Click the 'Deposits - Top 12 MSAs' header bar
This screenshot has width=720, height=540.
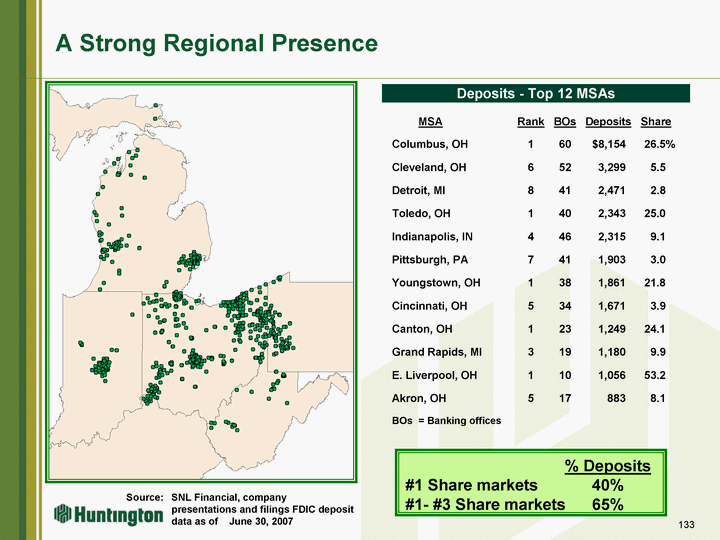[537, 93]
